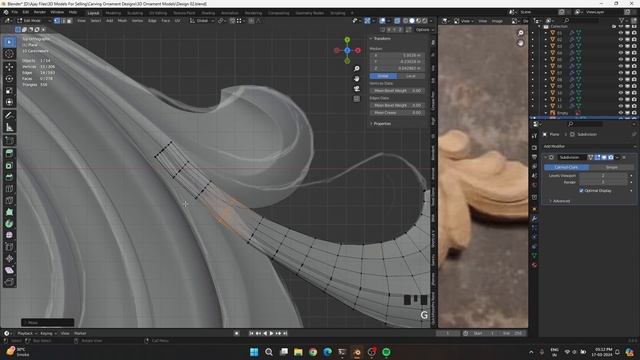The width and height of the screenshot is (640, 360).
Task: Hide object 01 in the Outliner viewport
Action: pos(620,33)
